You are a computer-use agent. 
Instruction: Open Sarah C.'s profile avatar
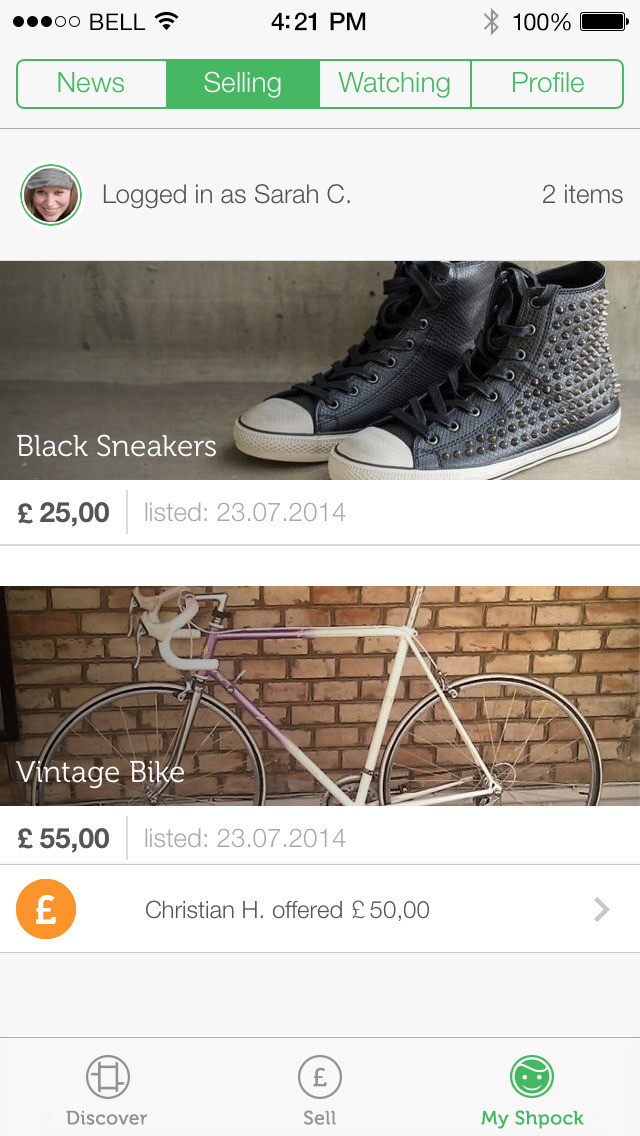point(49,194)
